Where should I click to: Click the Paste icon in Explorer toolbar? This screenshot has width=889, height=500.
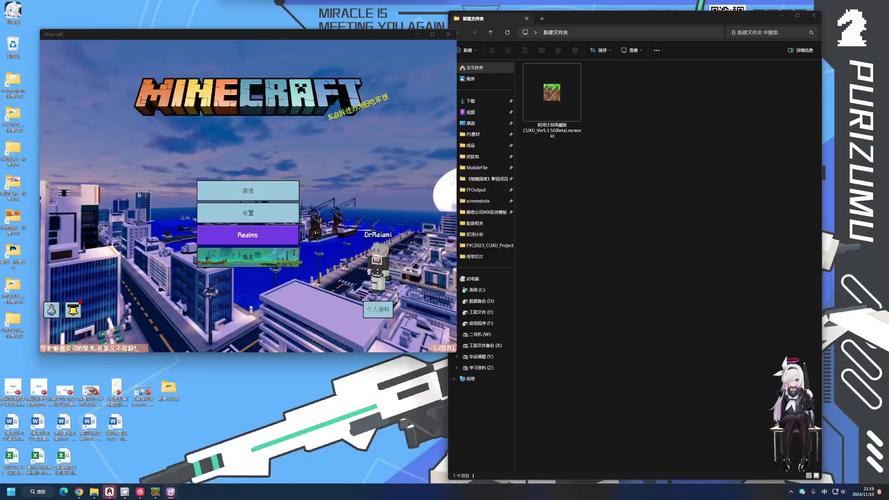click(525, 50)
